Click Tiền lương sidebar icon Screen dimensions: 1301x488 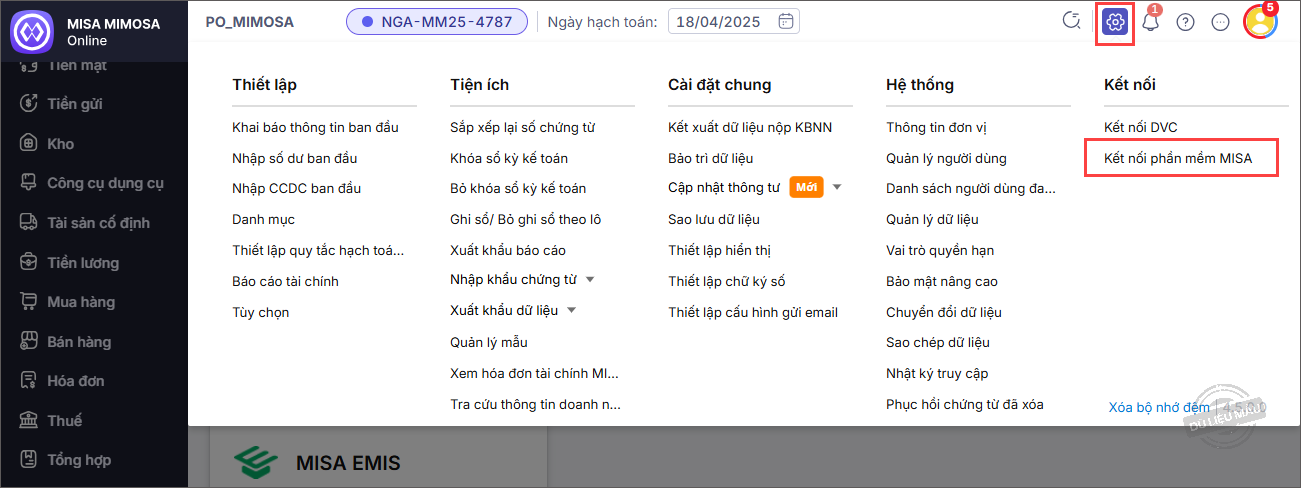click(29, 263)
